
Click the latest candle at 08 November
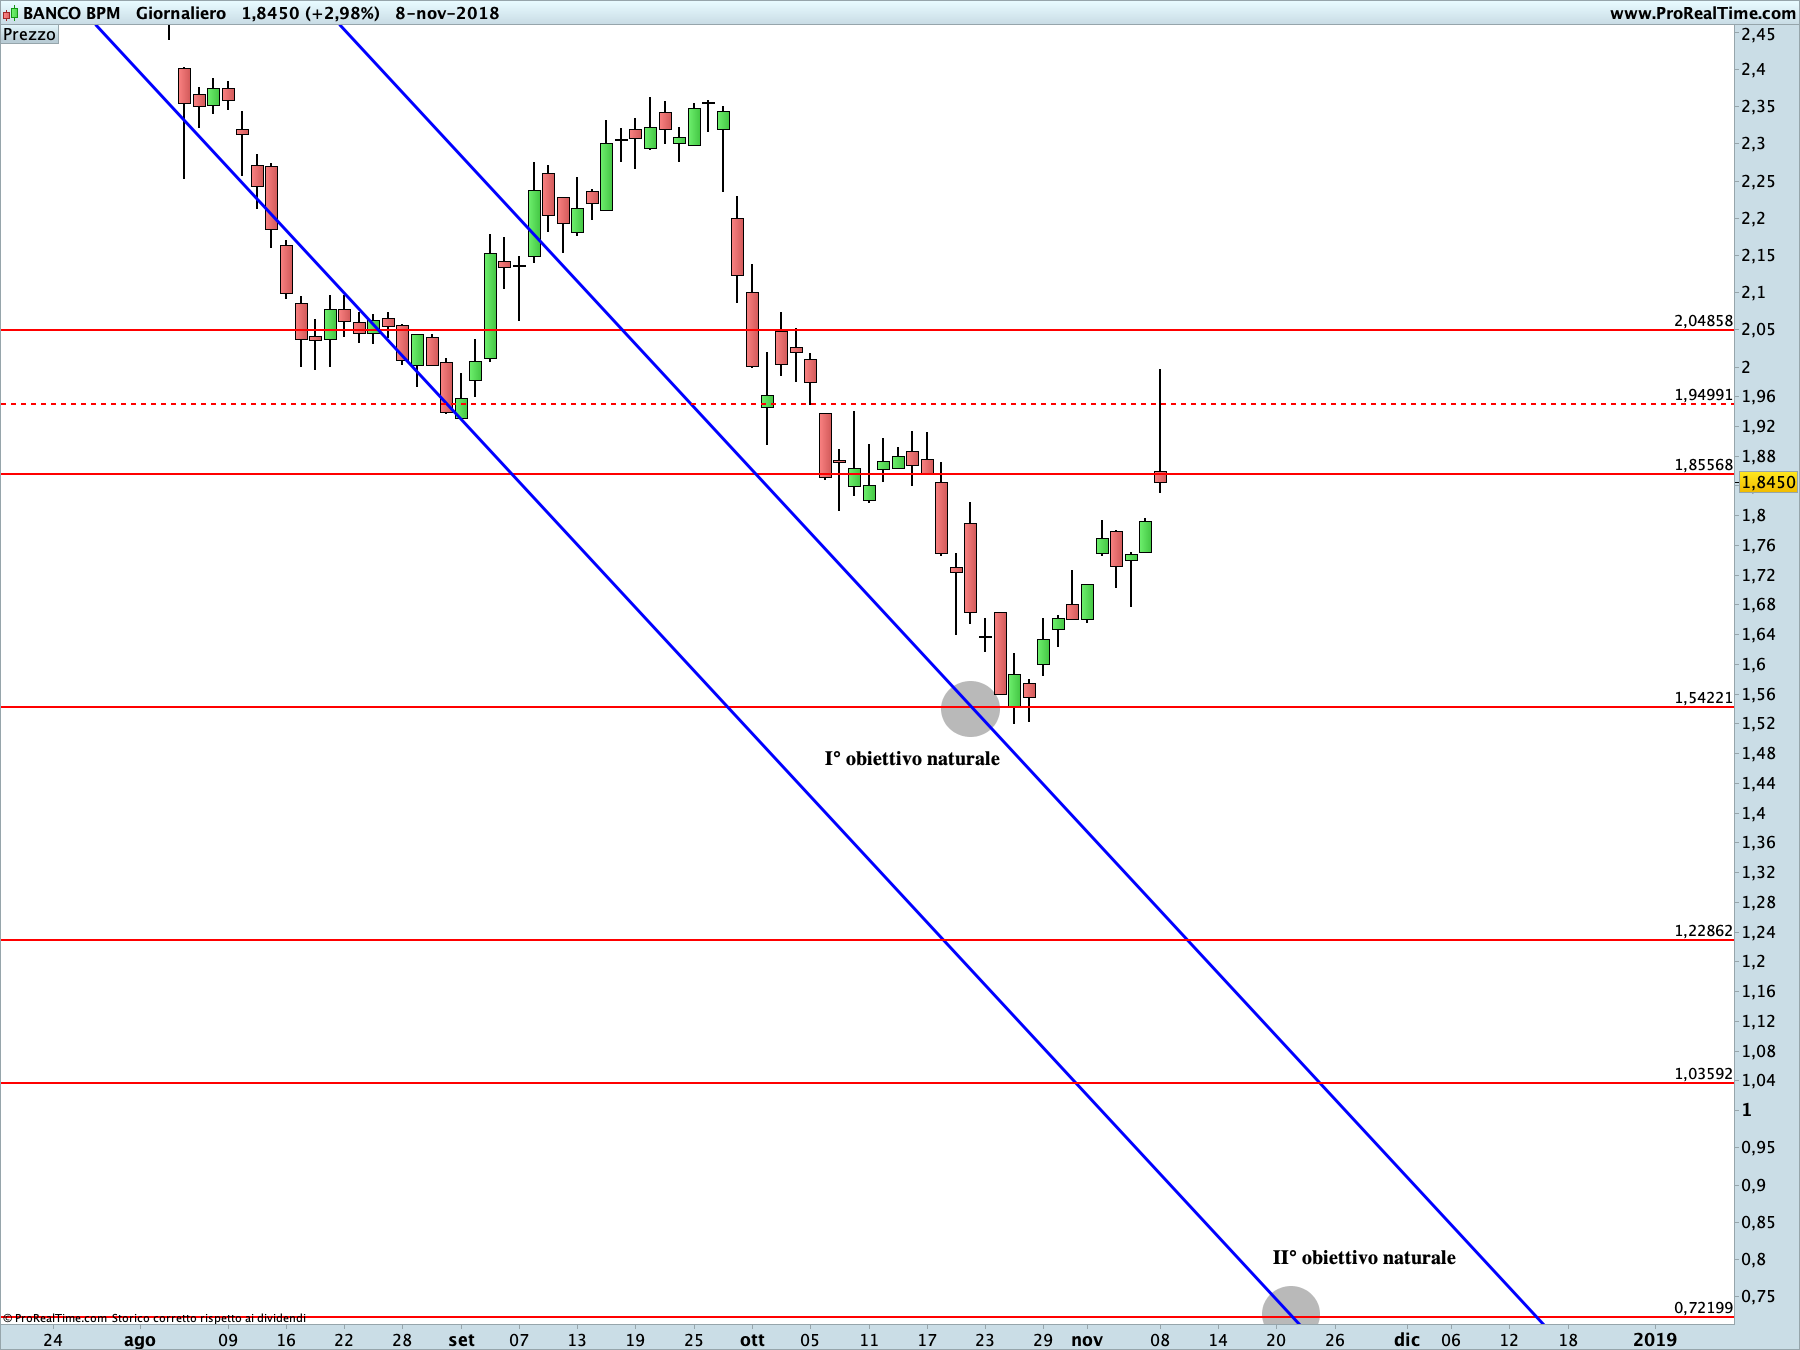[x=1160, y=476]
